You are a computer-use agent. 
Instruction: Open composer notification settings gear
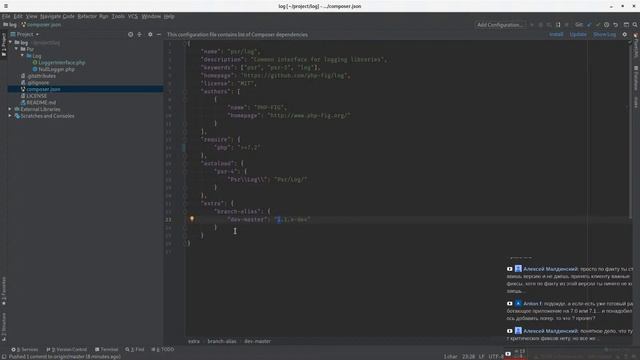tap(624, 35)
